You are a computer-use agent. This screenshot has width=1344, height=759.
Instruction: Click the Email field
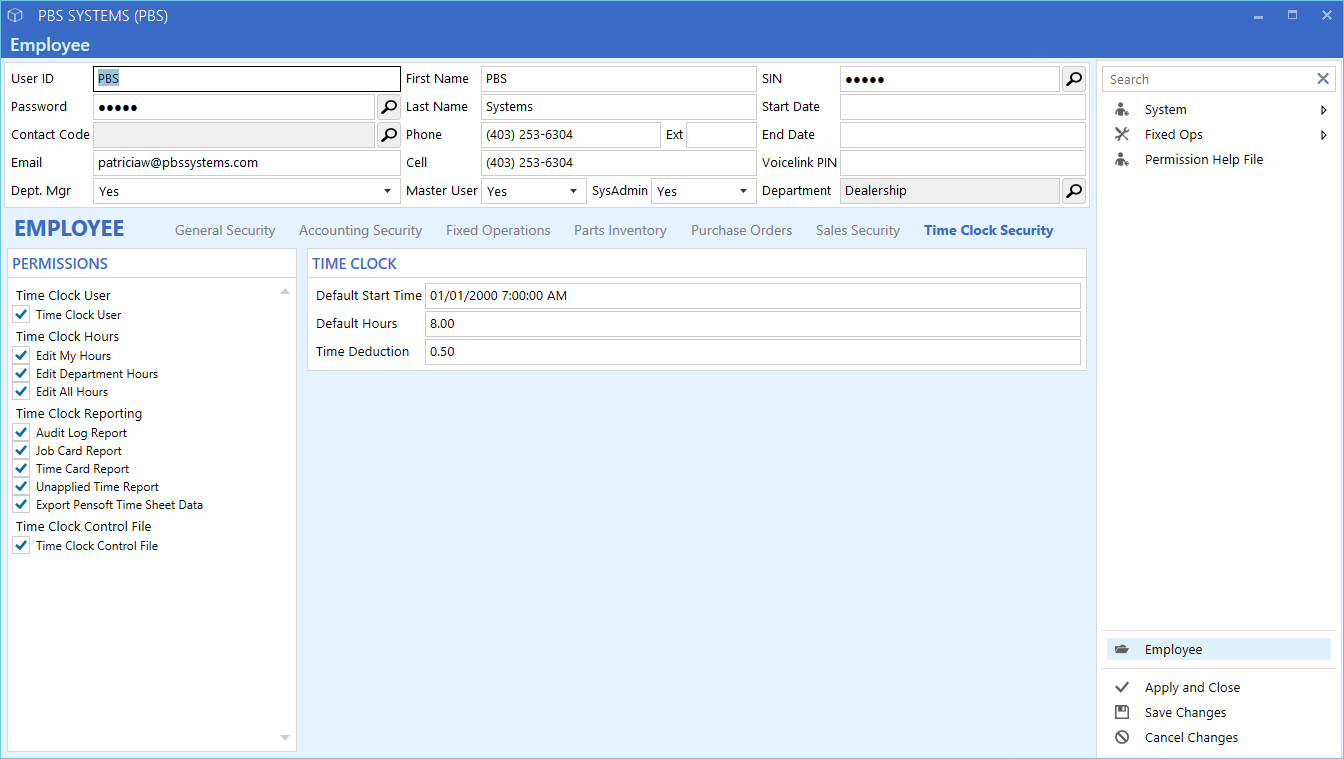[x=247, y=163]
